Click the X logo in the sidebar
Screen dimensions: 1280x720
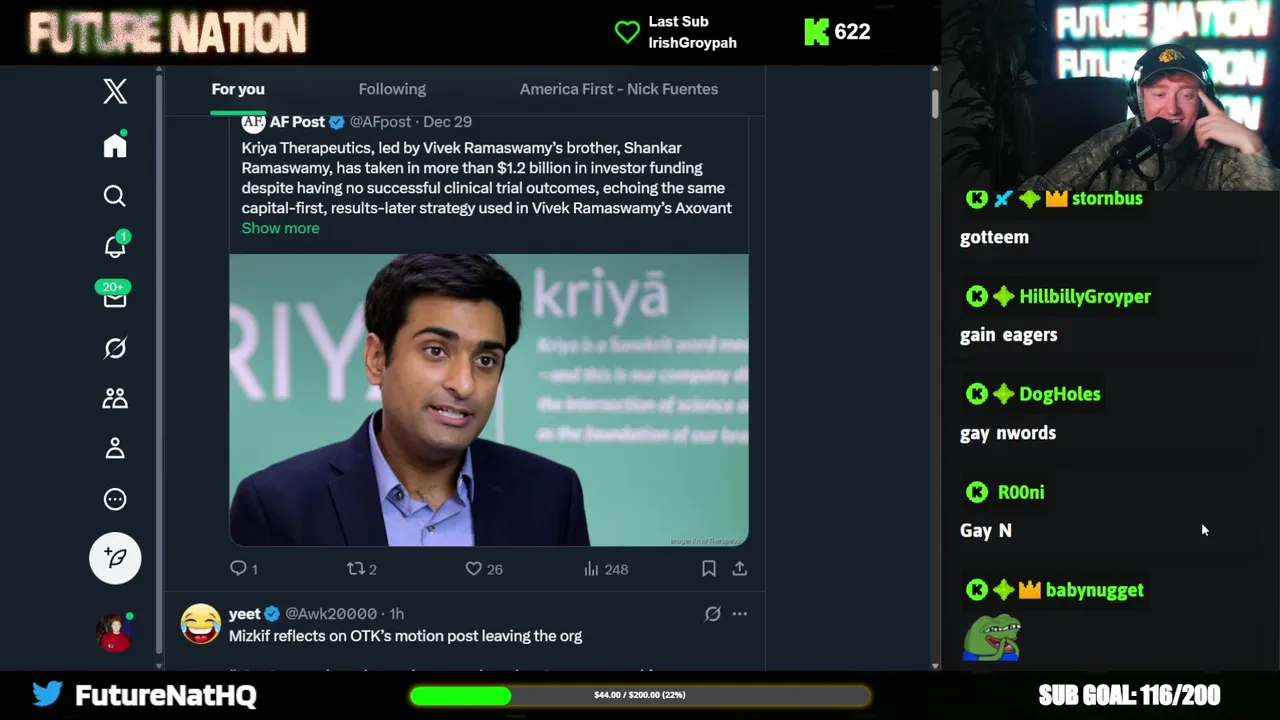[115, 91]
